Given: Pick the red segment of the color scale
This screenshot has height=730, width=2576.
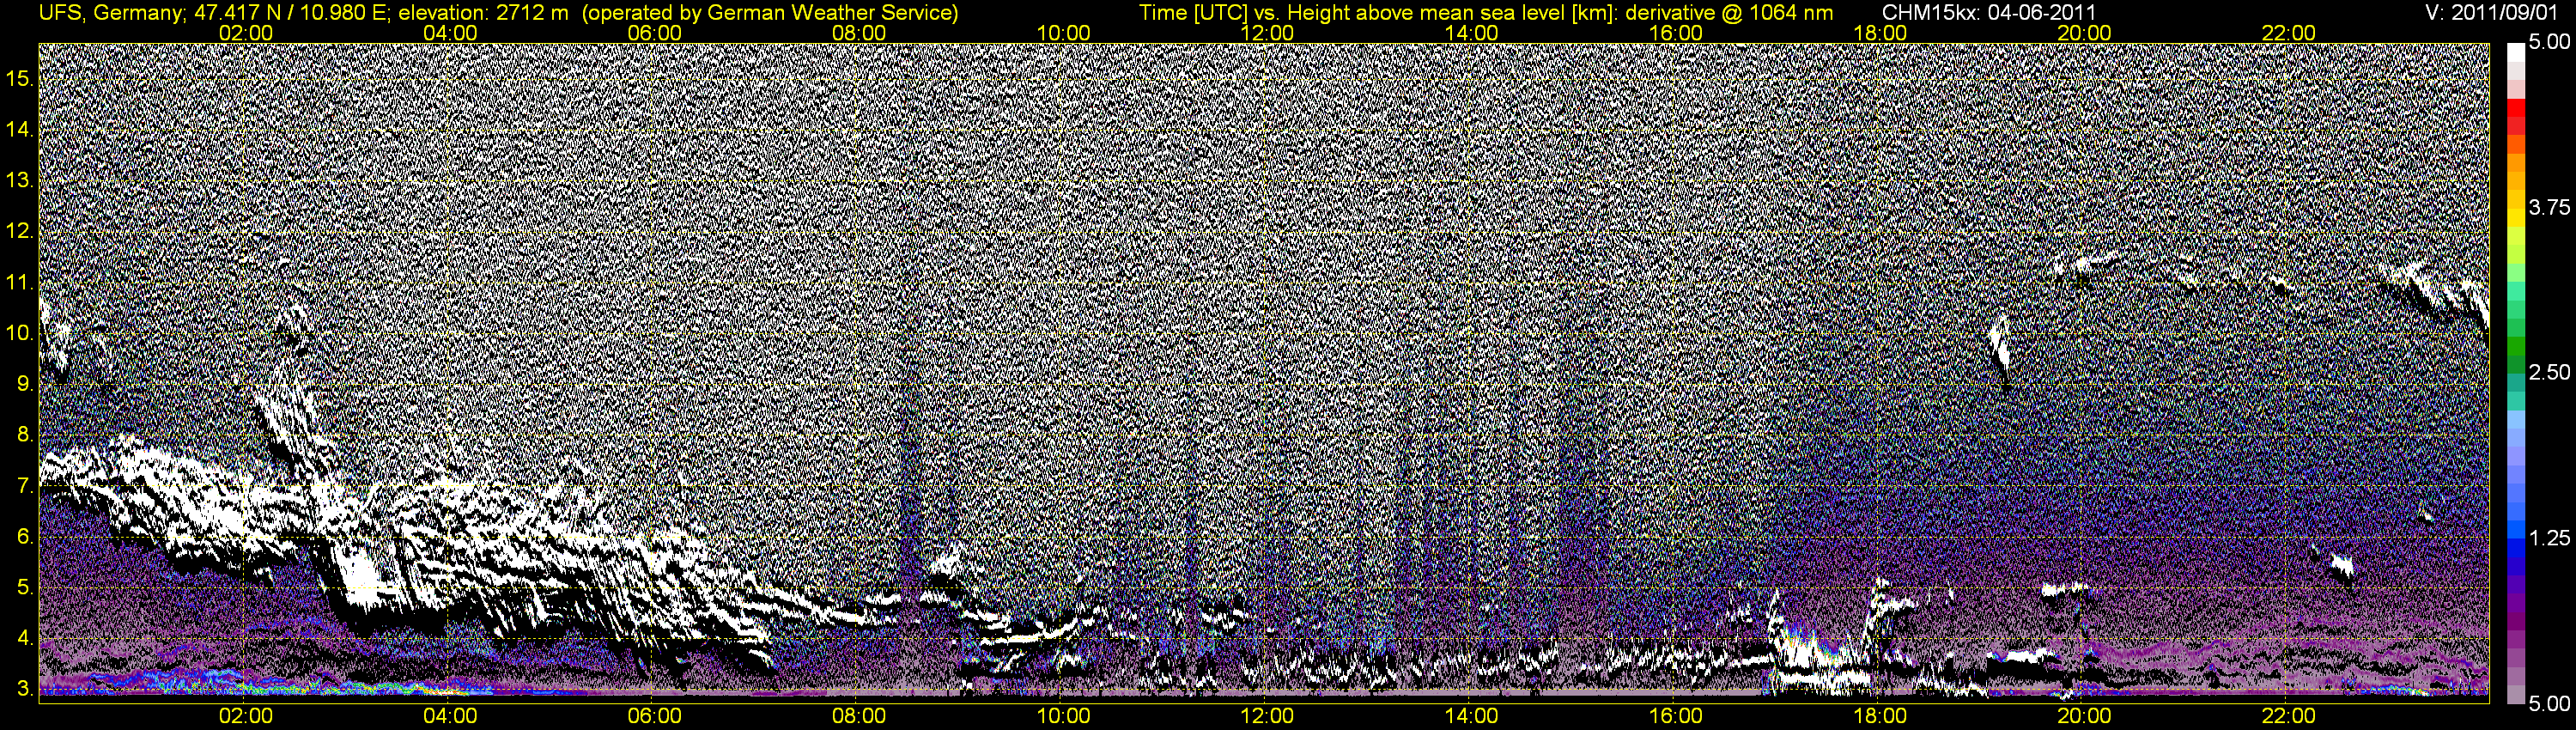Looking at the screenshot, I should (2516, 108).
